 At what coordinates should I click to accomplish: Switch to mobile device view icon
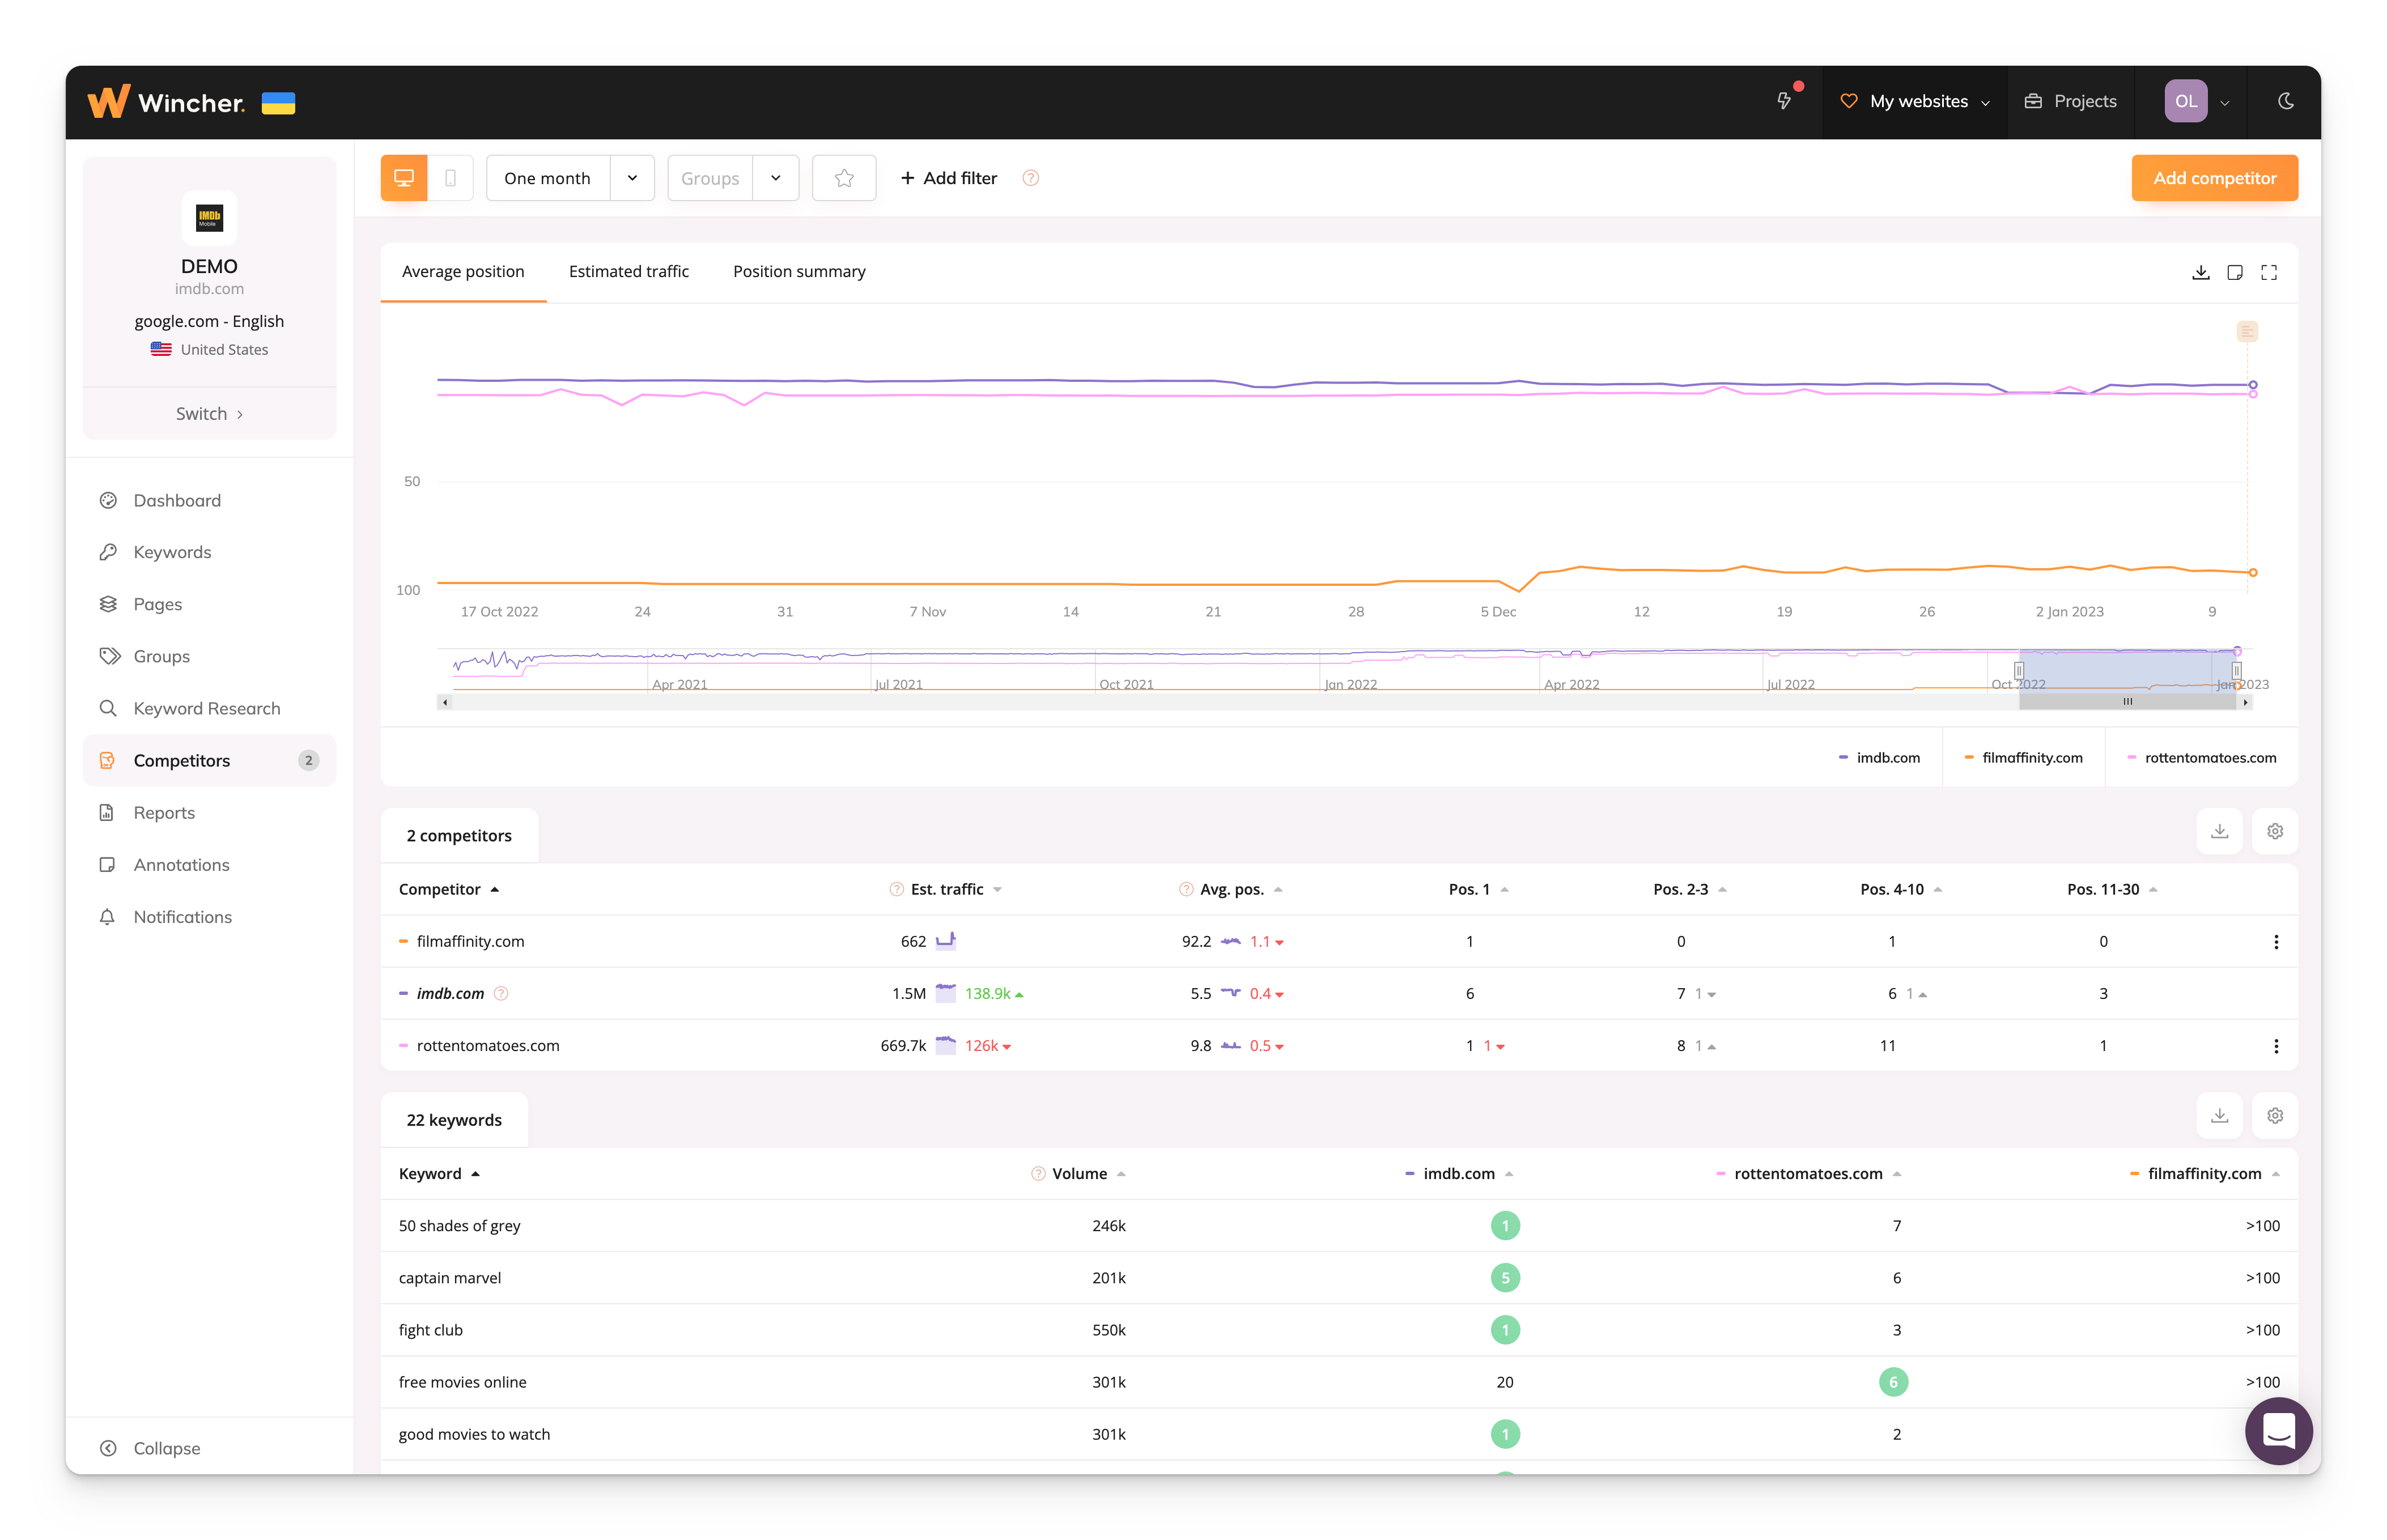point(450,178)
